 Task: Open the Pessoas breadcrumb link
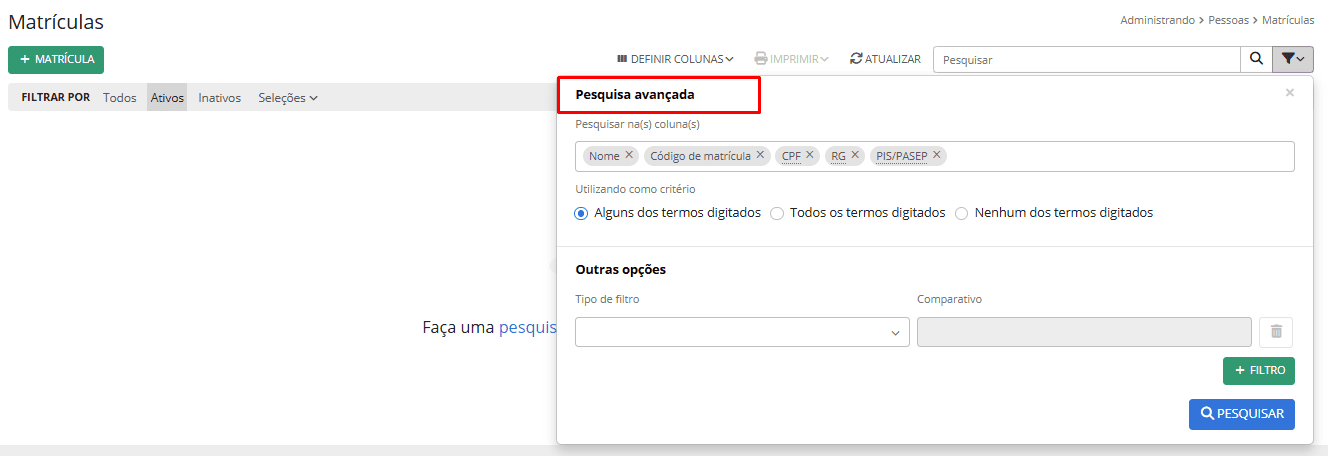(x=1230, y=20)
